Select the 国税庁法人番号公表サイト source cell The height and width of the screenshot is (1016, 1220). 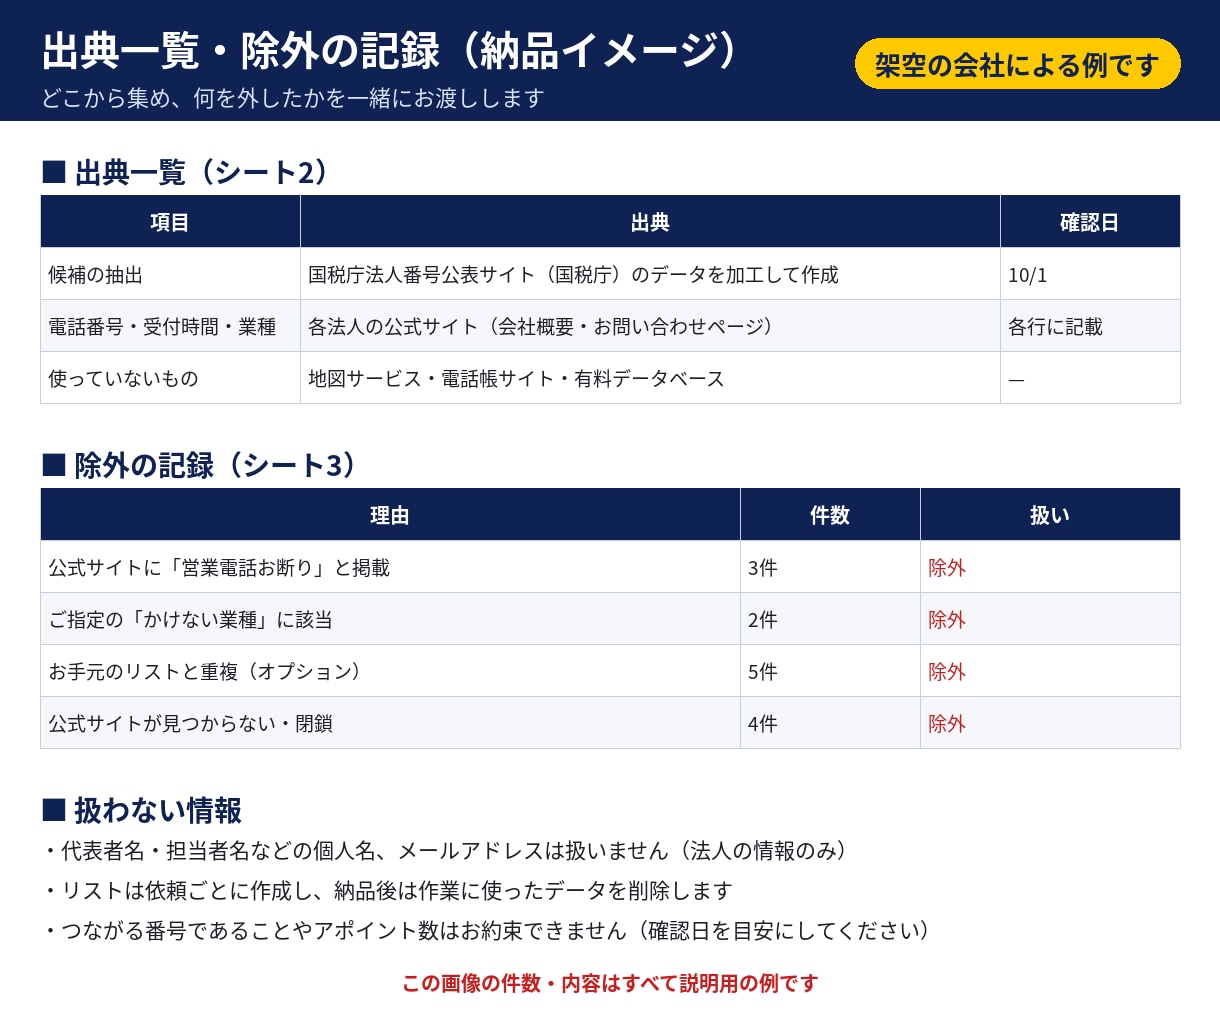click(650, 274)
